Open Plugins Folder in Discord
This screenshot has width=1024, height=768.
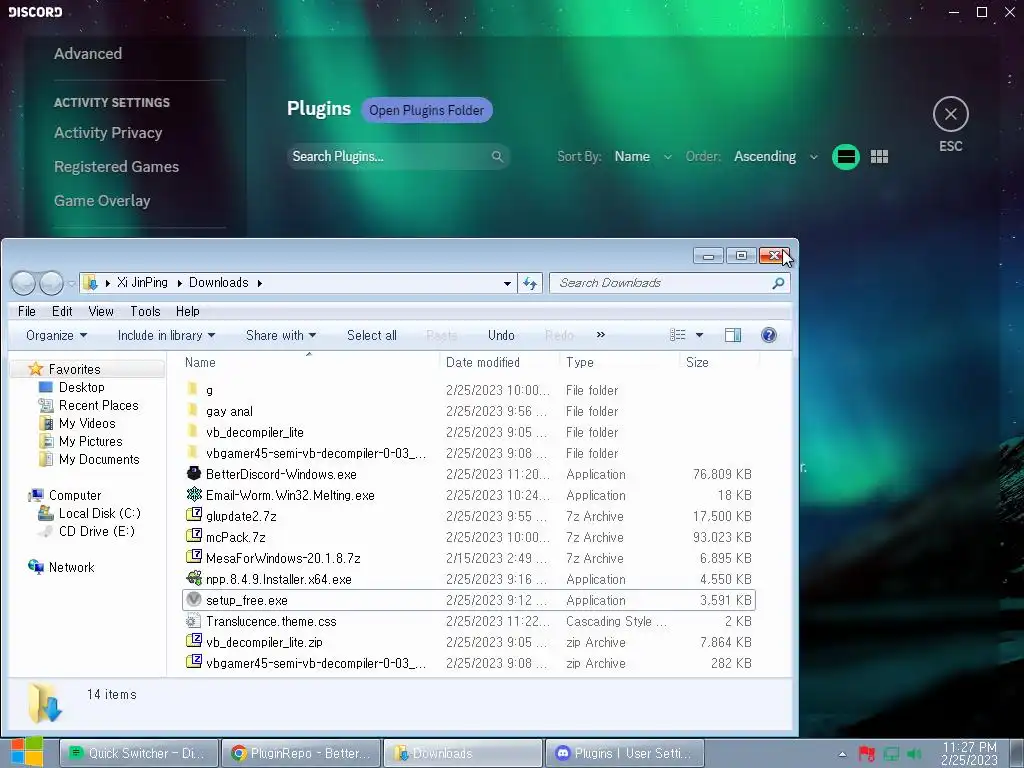point(426,110)
